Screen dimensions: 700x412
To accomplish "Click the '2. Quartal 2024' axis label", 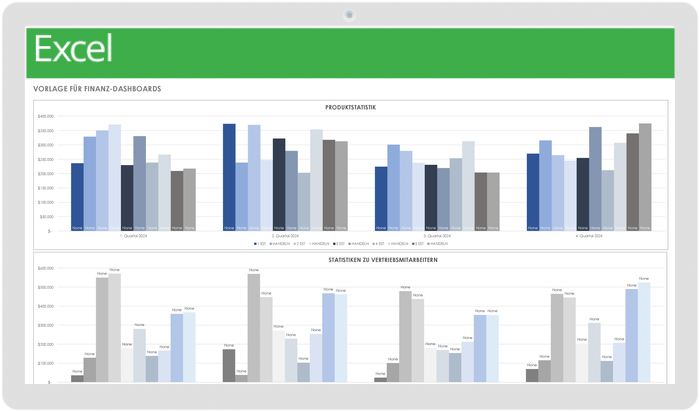I will coord(285,236).
